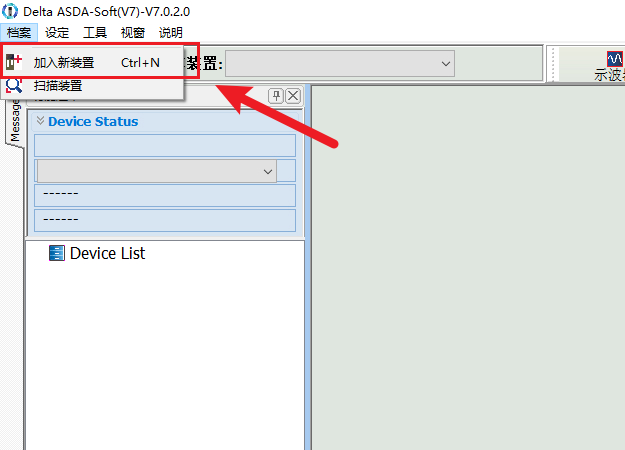This screenshot has height=450, width=625.
Task: Select 加入新装置 menu entry
Action: pos(64,63)
